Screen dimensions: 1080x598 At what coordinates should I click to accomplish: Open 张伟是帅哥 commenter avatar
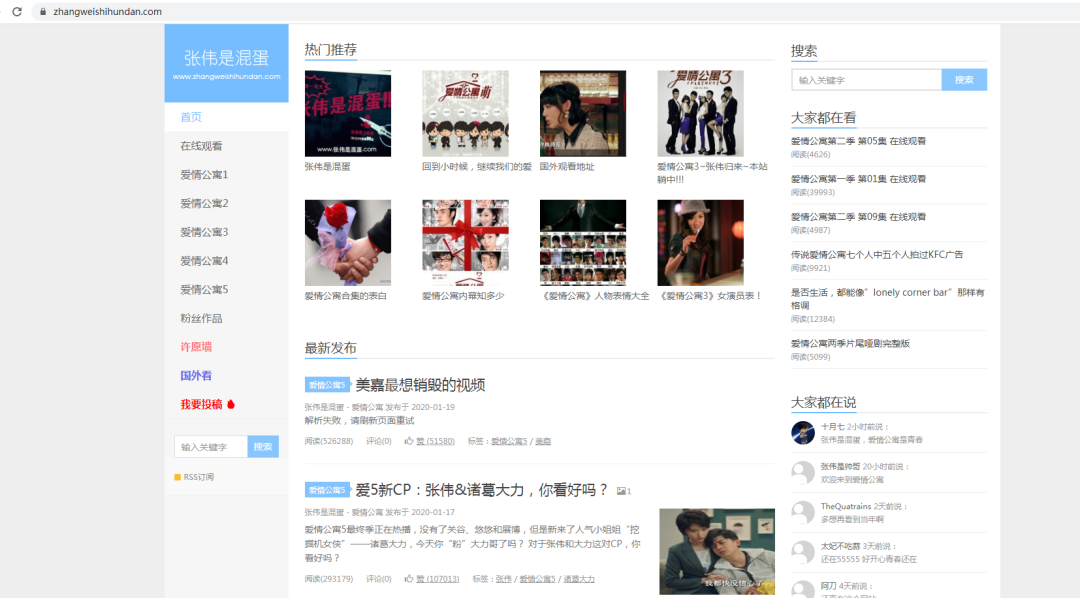pyautogui.click(x=802, y=473)
